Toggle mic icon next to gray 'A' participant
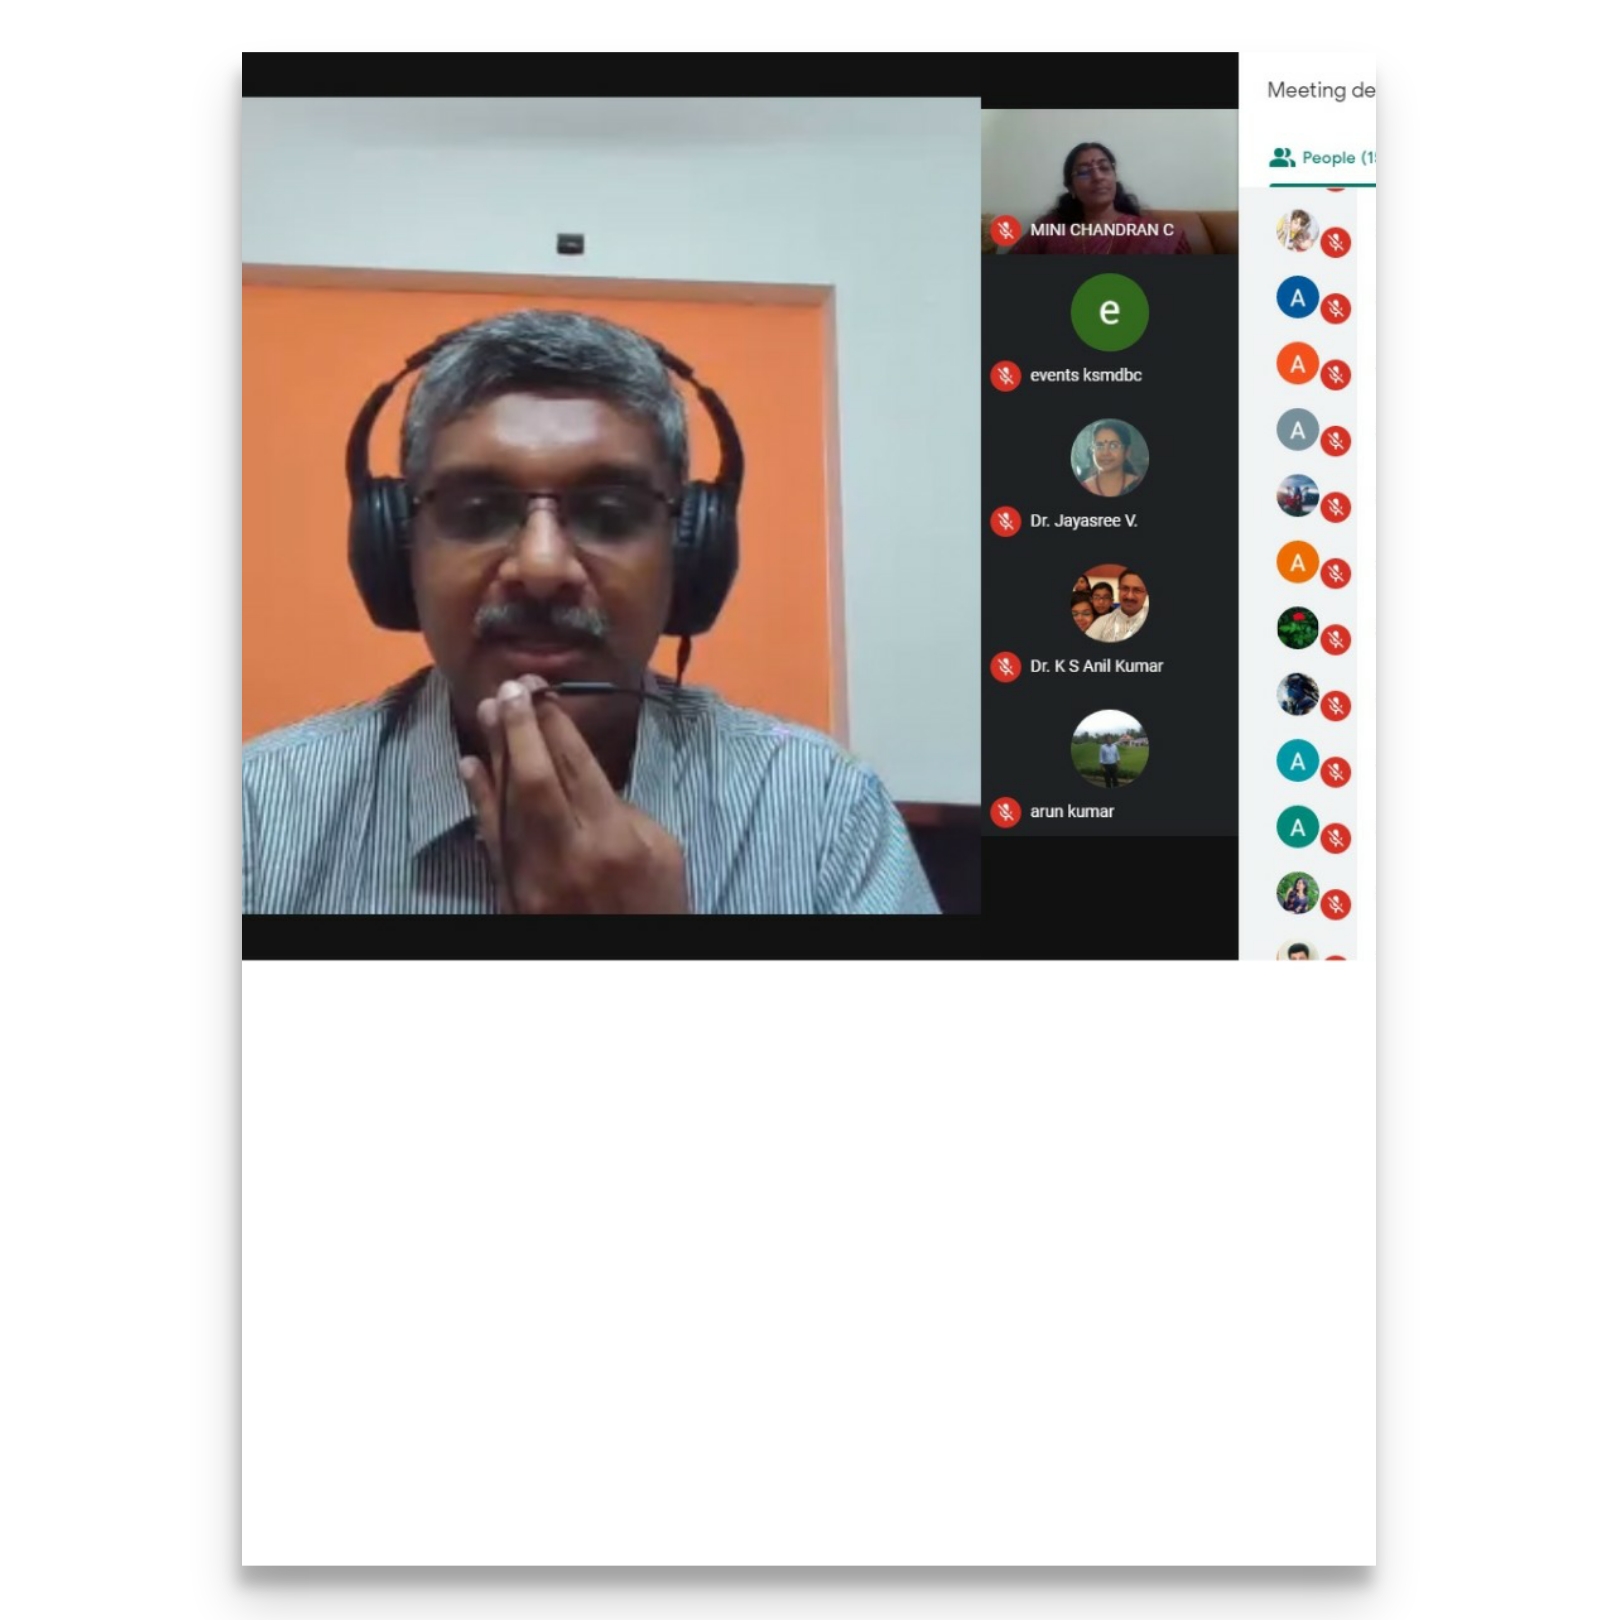The width and height of the screenshot is (1620, 1620). (x=1336, y=441)
